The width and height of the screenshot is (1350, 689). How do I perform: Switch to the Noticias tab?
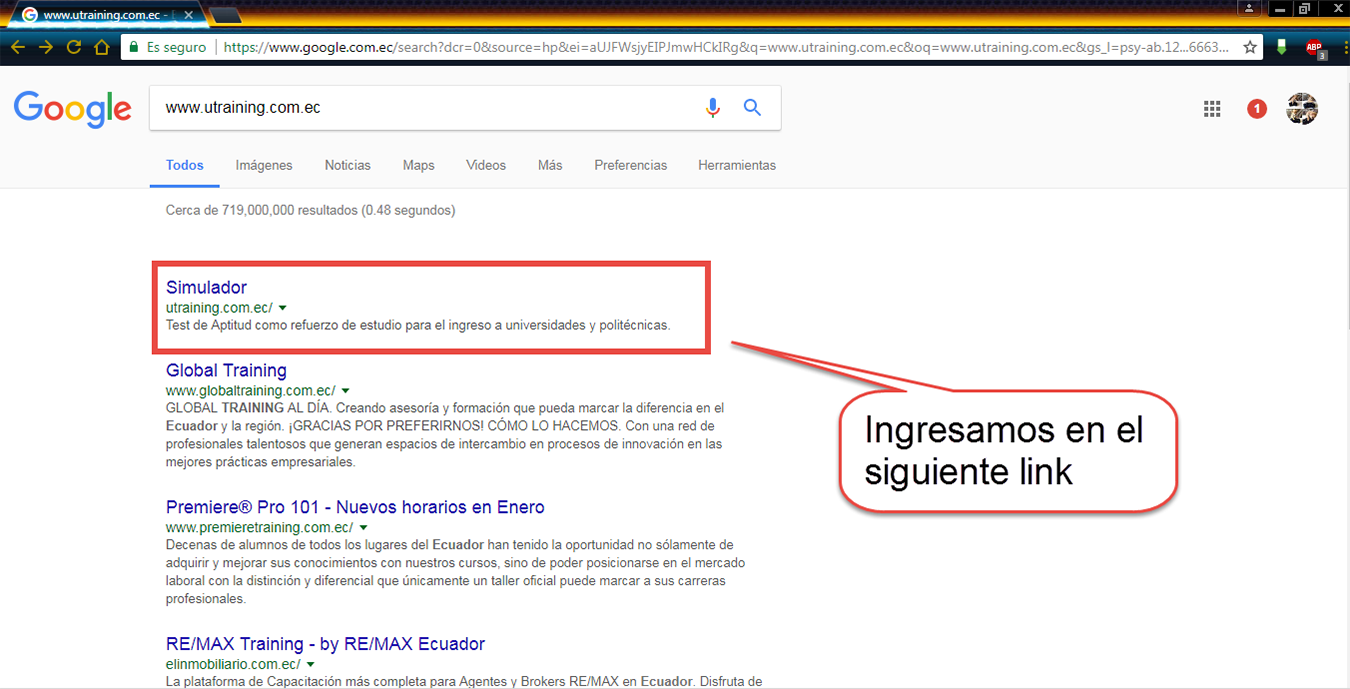[x=347, y=165]
